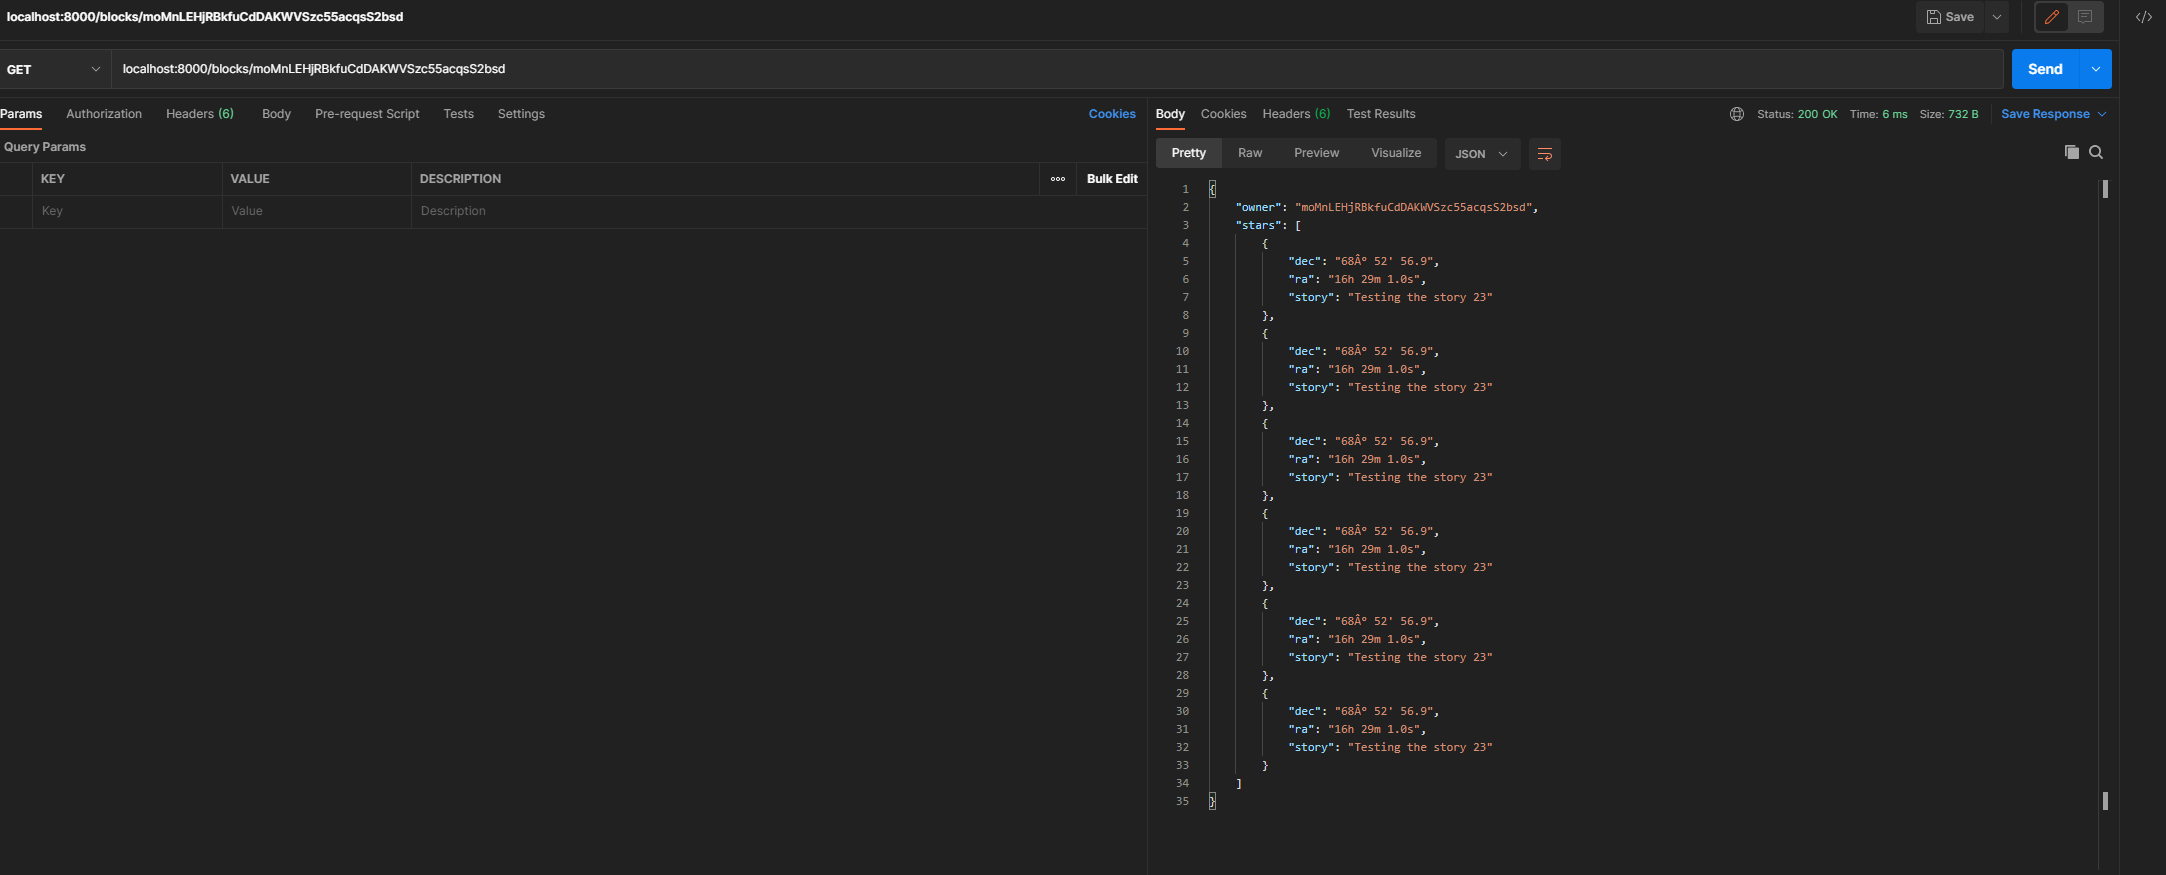The height and width of the screenshot is (875, 2166).
Task: Click the "story" value on line 32
Action: (1420, 747)
